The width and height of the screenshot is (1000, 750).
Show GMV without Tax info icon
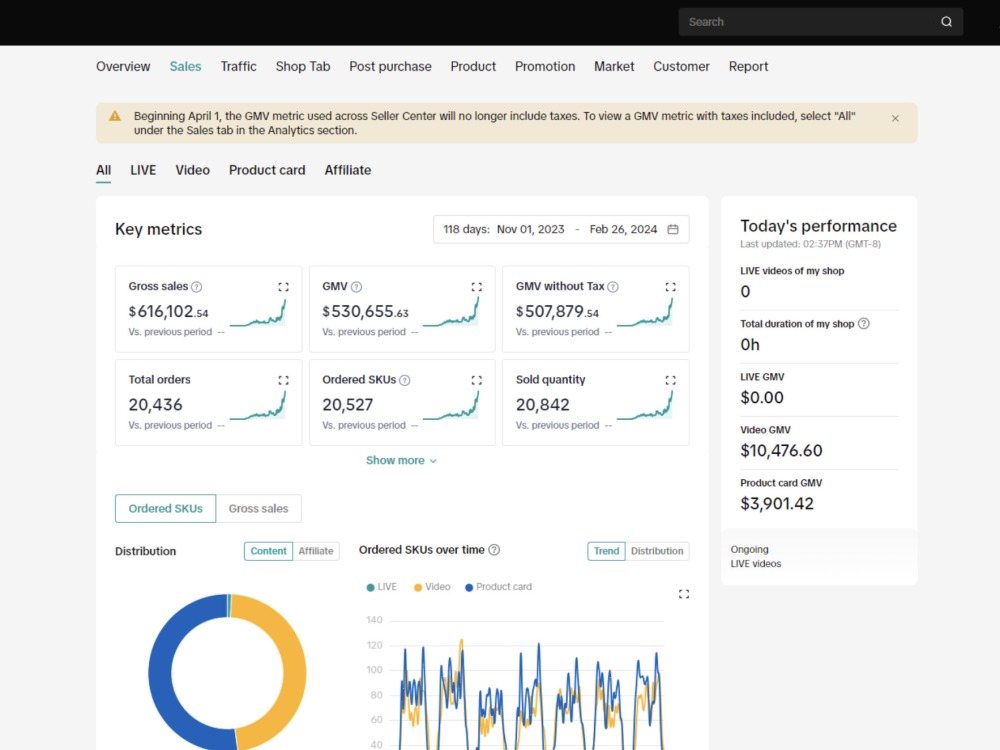pos(613,287)
